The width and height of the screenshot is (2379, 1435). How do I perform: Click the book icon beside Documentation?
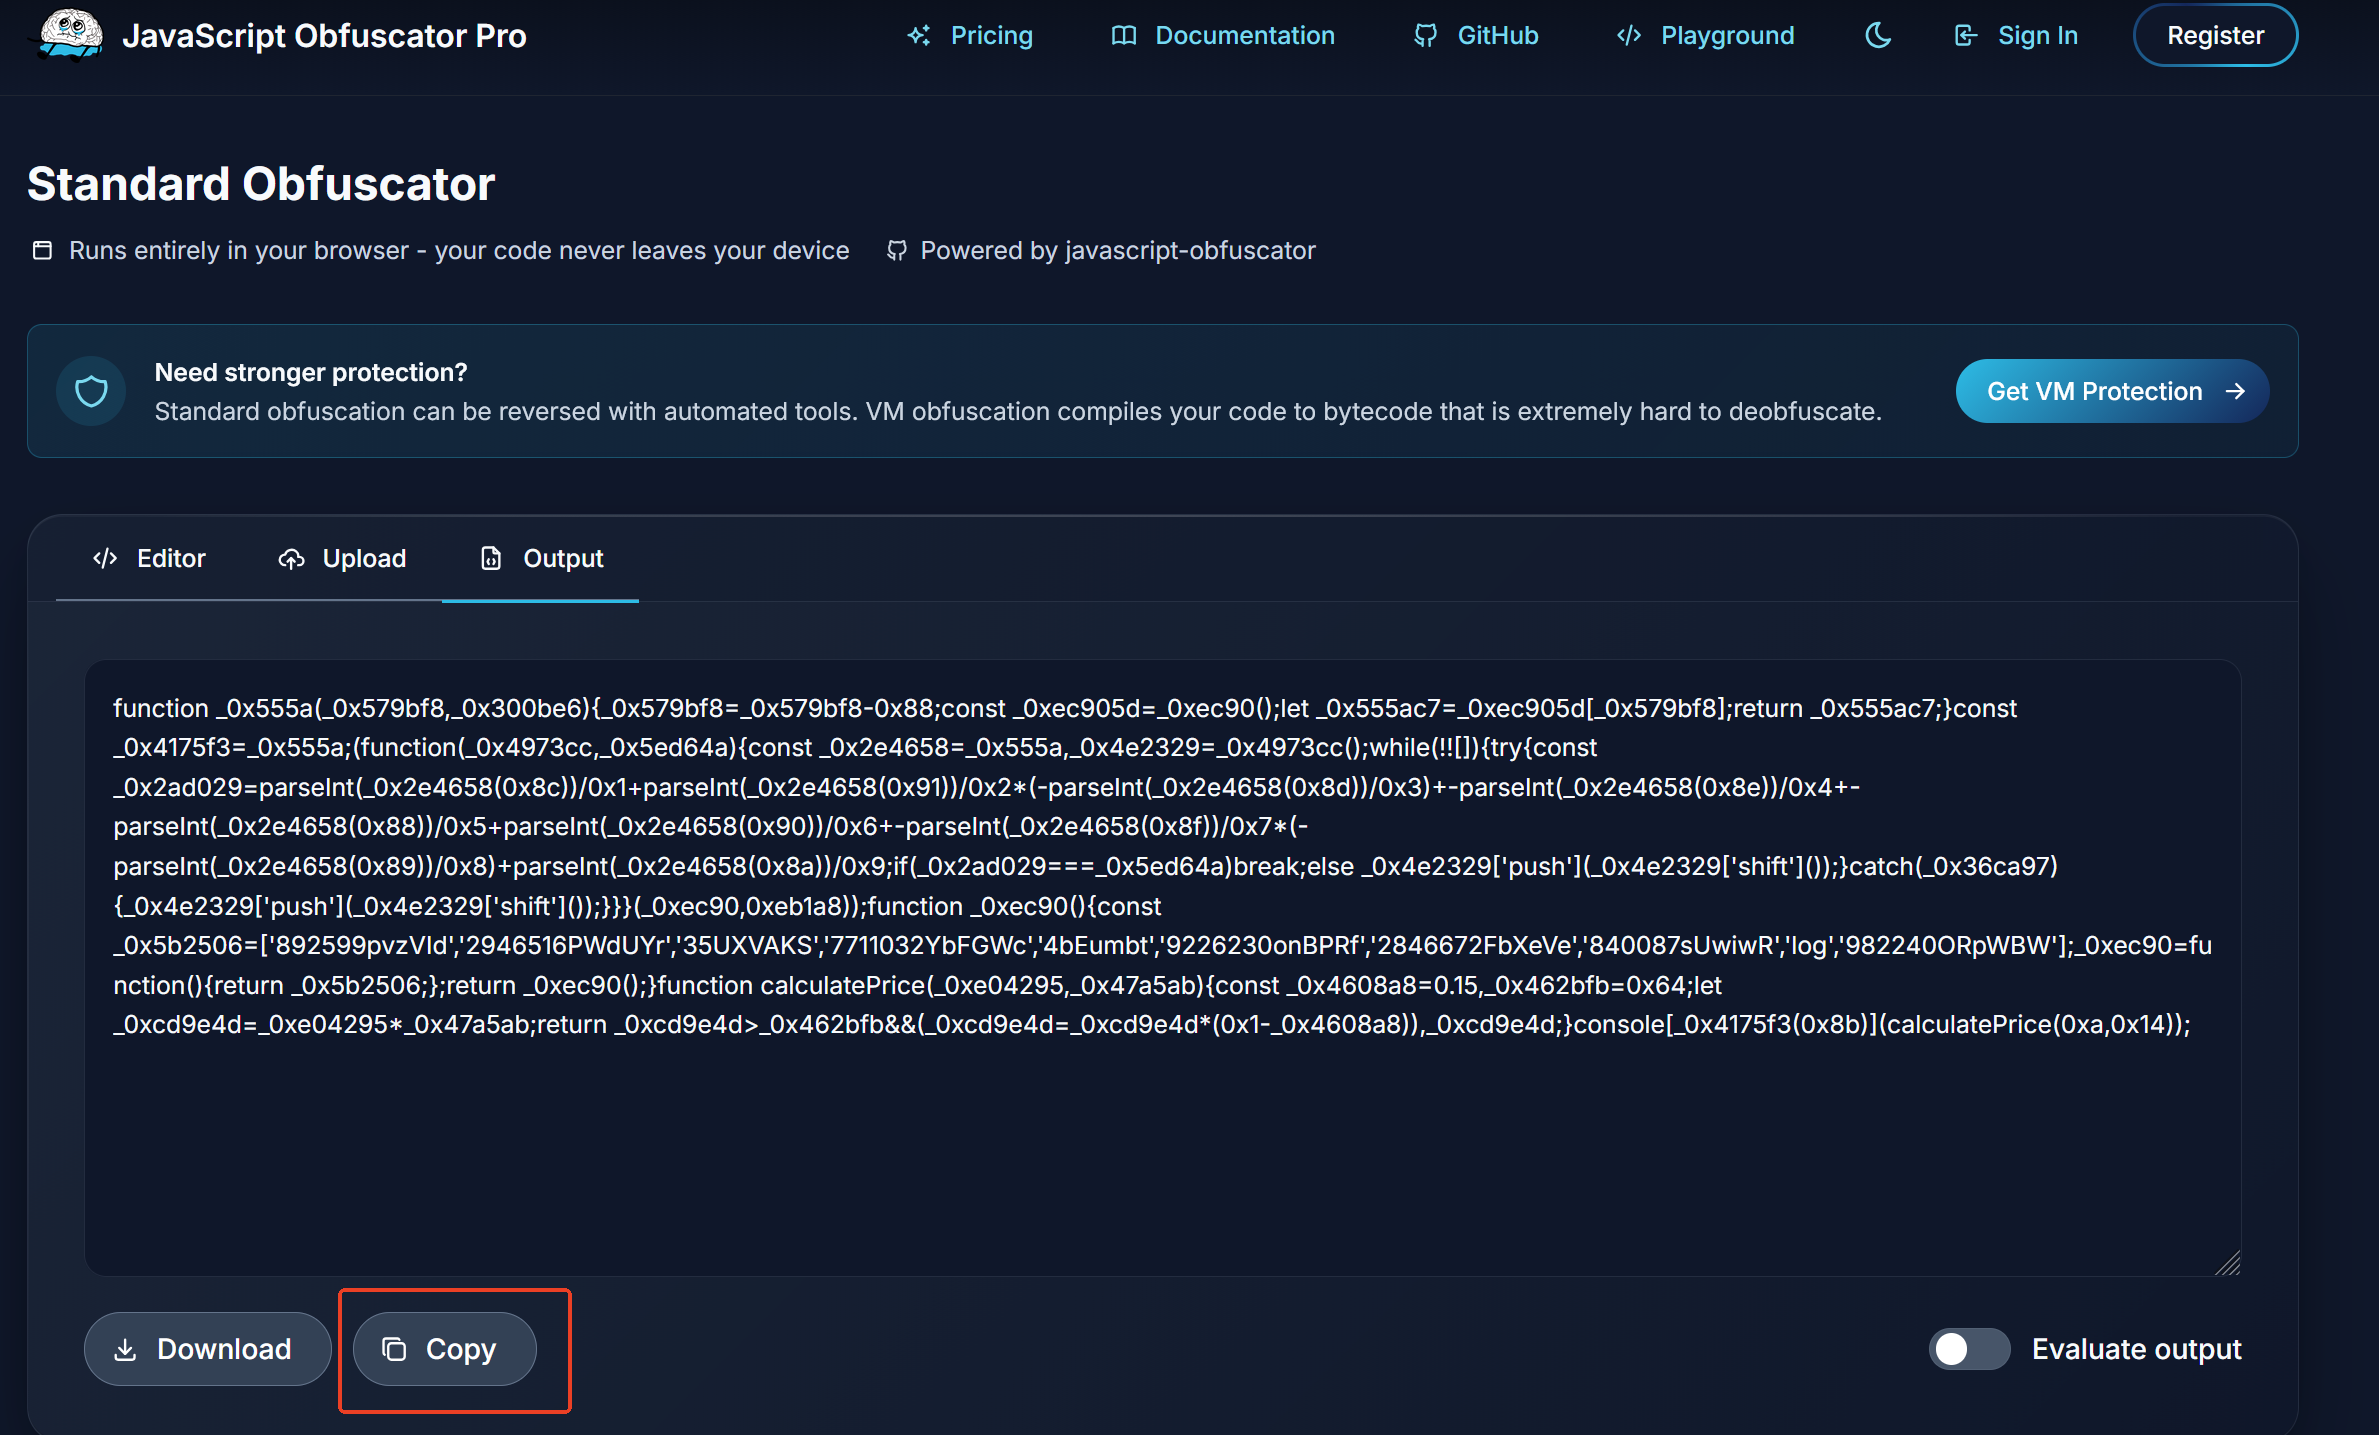(x=1123, y=35)
